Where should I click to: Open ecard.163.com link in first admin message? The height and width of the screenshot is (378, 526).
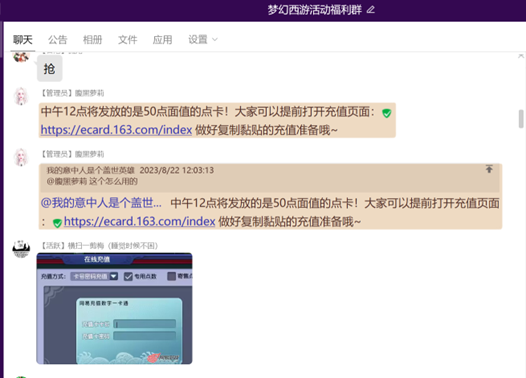(x=116, y=129)
